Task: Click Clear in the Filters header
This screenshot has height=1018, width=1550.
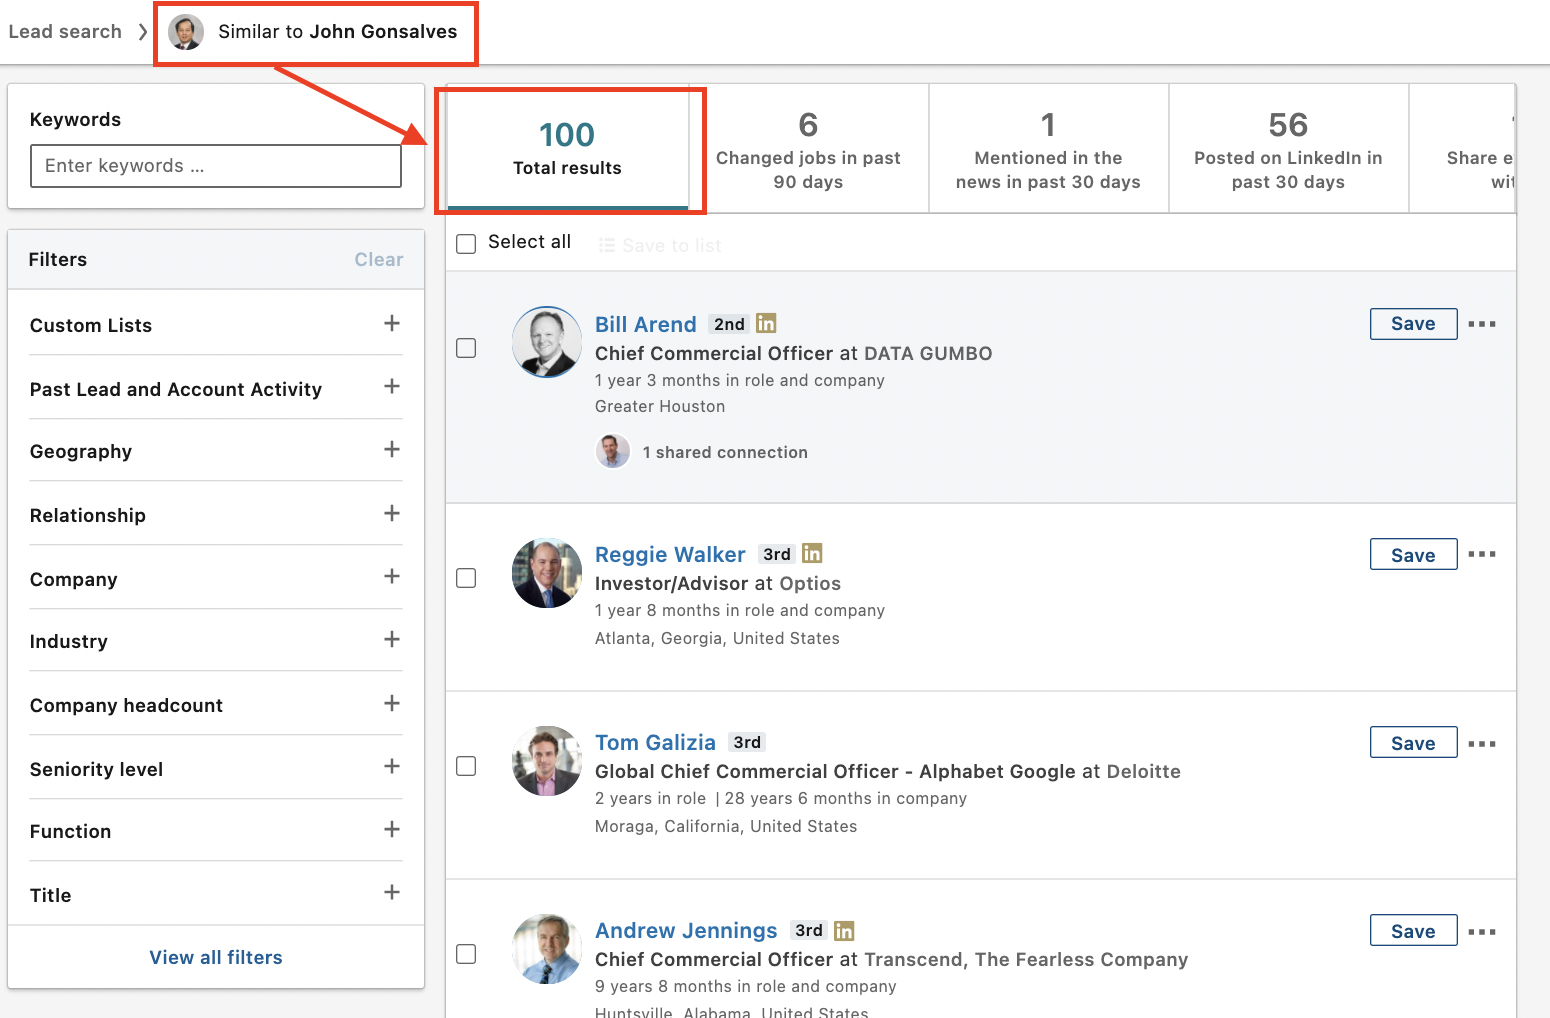Action: pyautogui.click(x=379, y=259)
